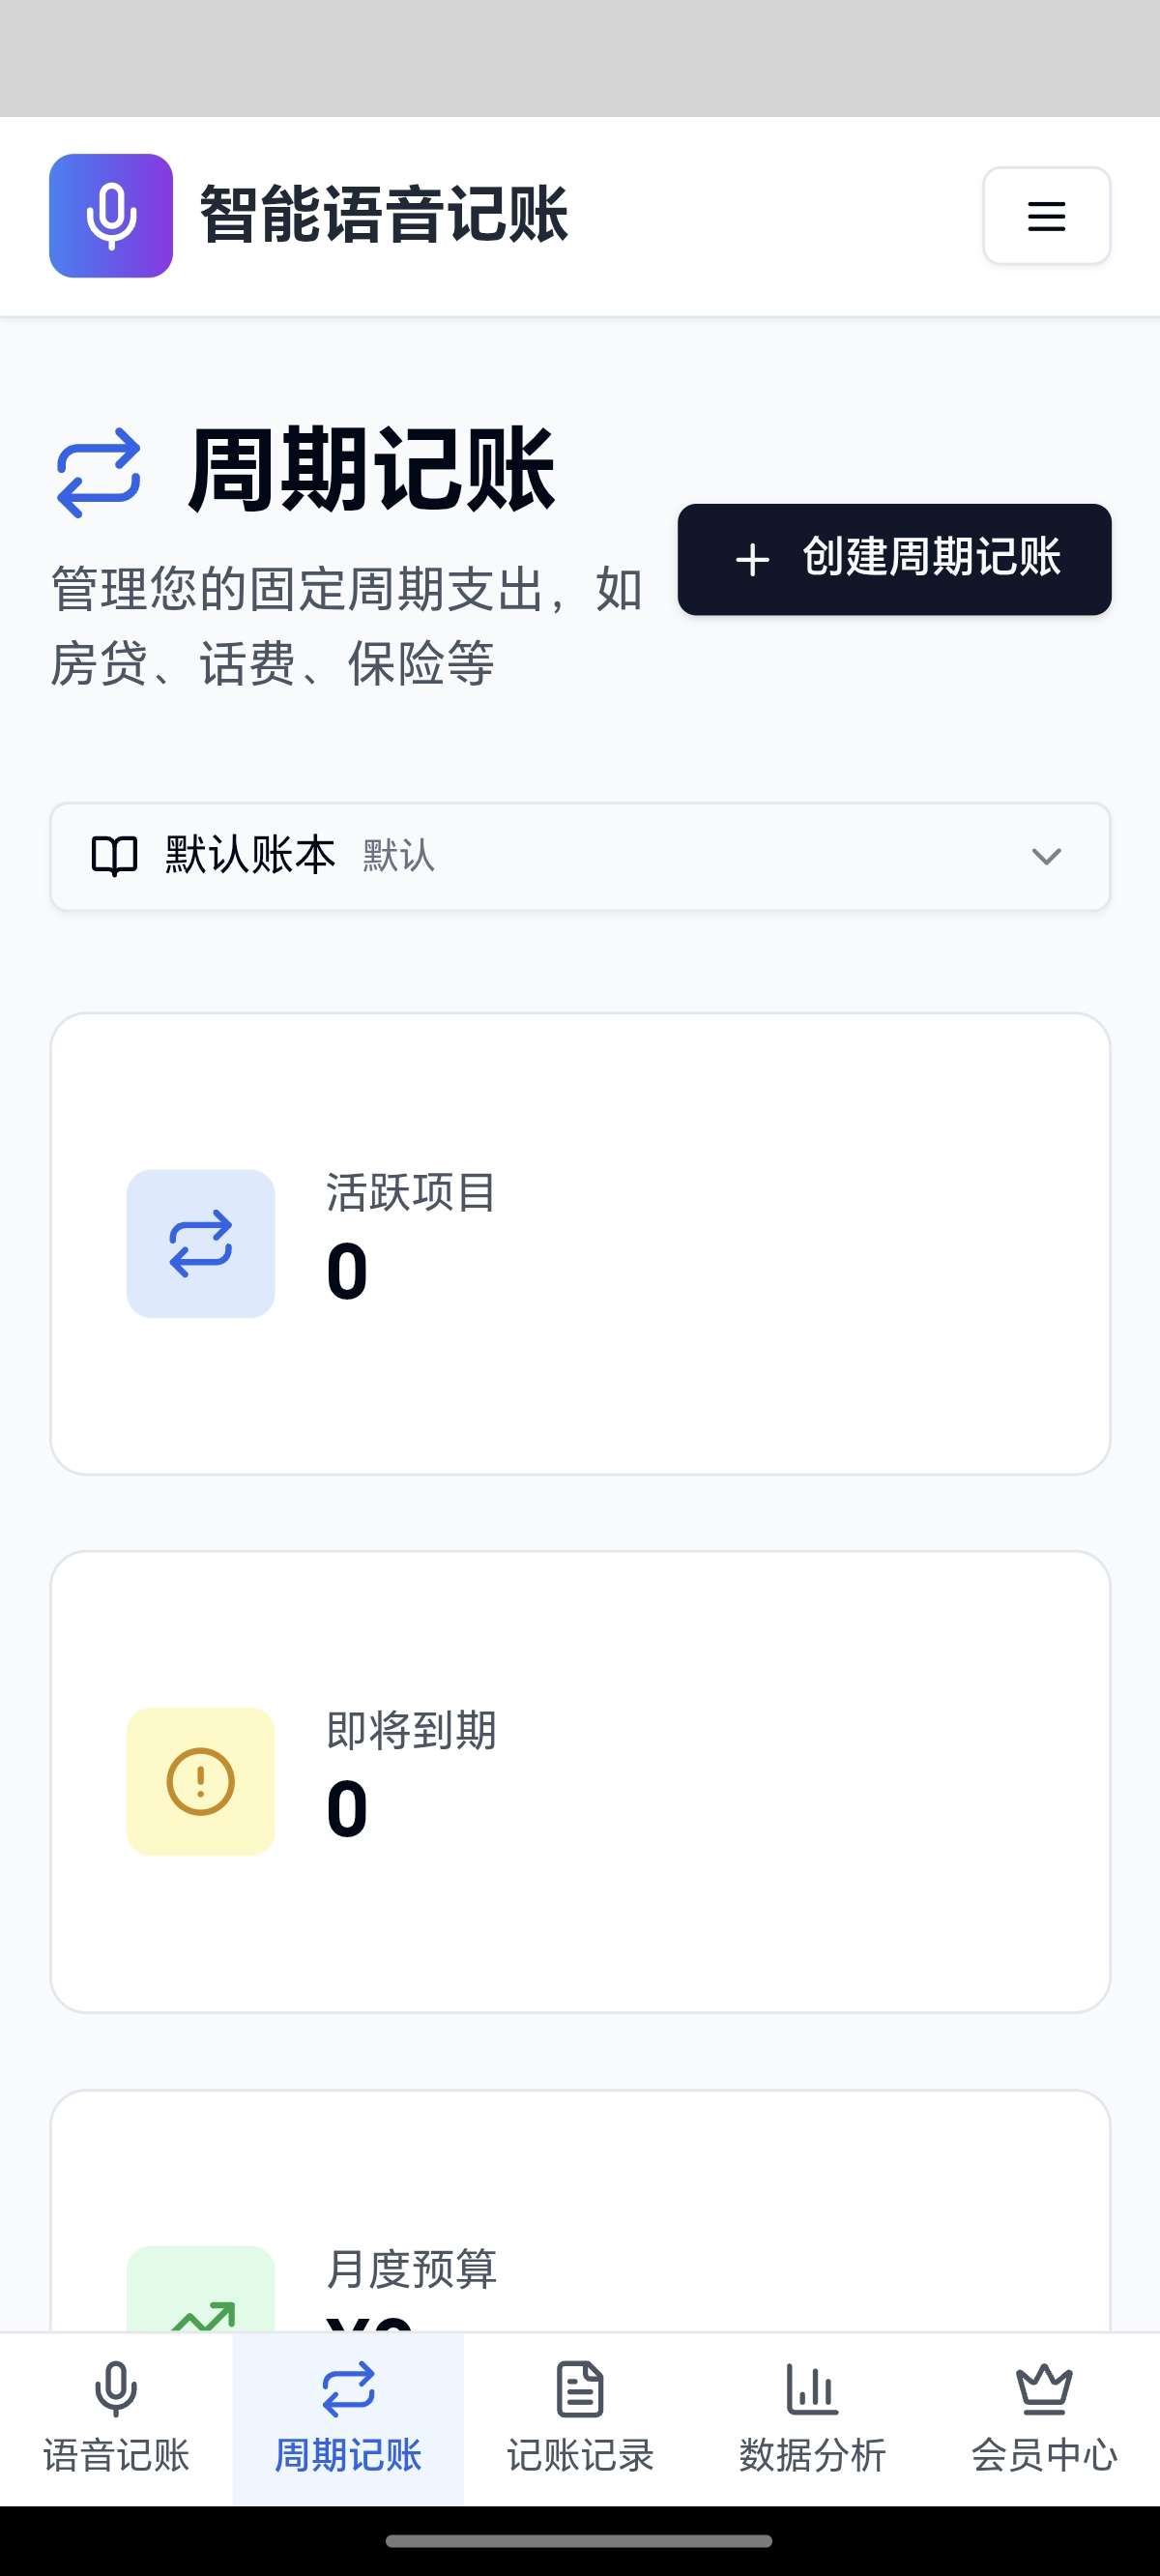Open 会员中心 tab
1160x2576 pixels.
click(x=1044, y=2418)
